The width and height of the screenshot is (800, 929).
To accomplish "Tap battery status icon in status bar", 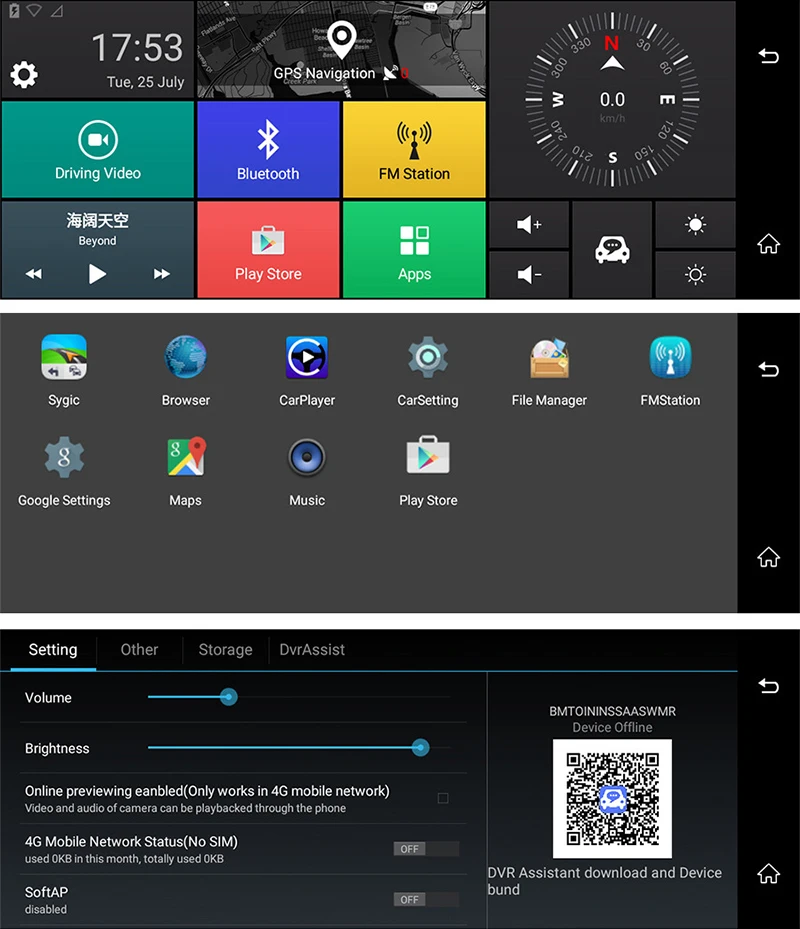I will (14, 11).
